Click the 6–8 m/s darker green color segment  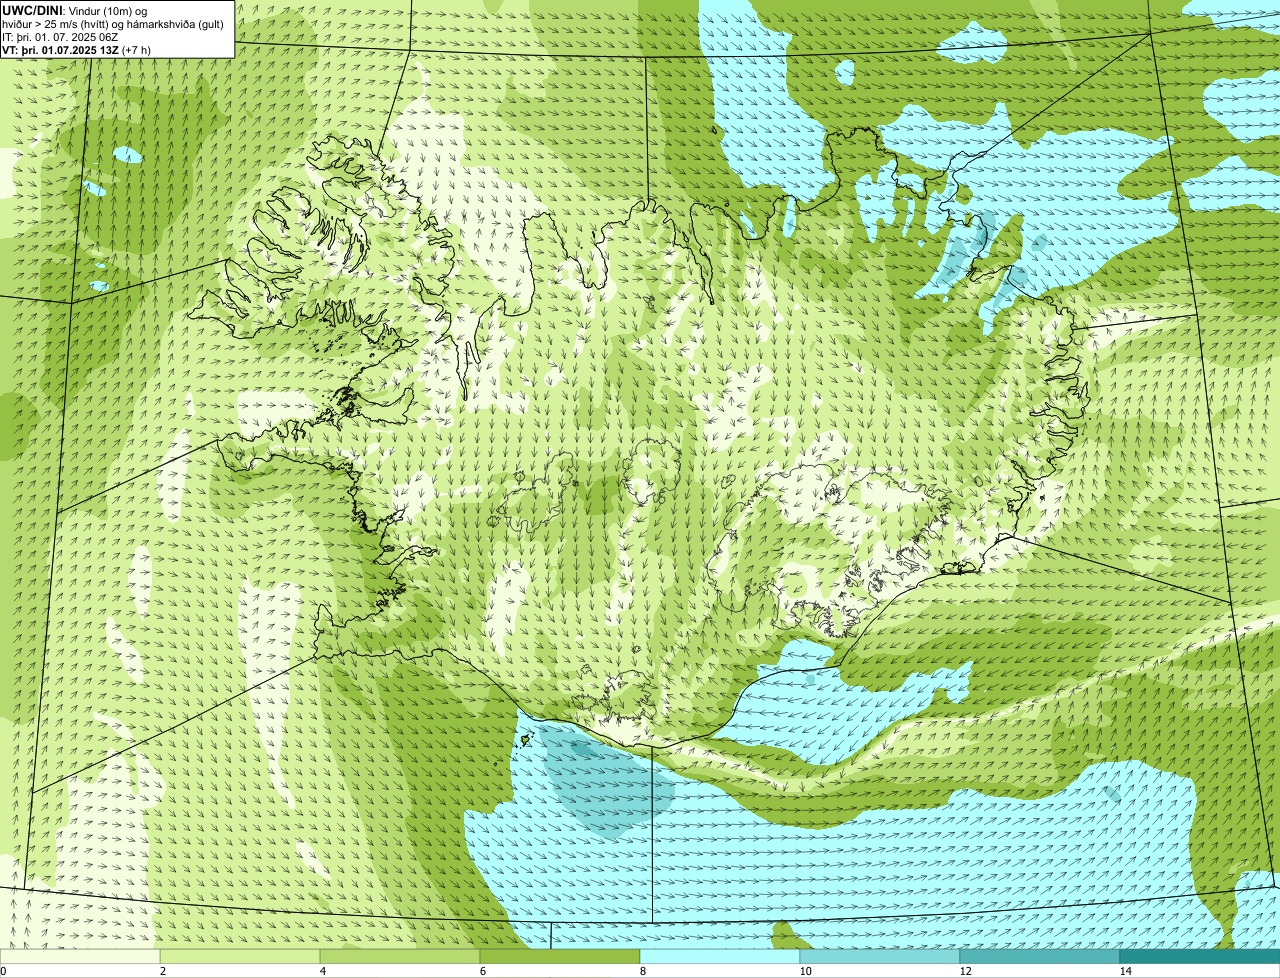pyautogui.click(x=560, y=956)
